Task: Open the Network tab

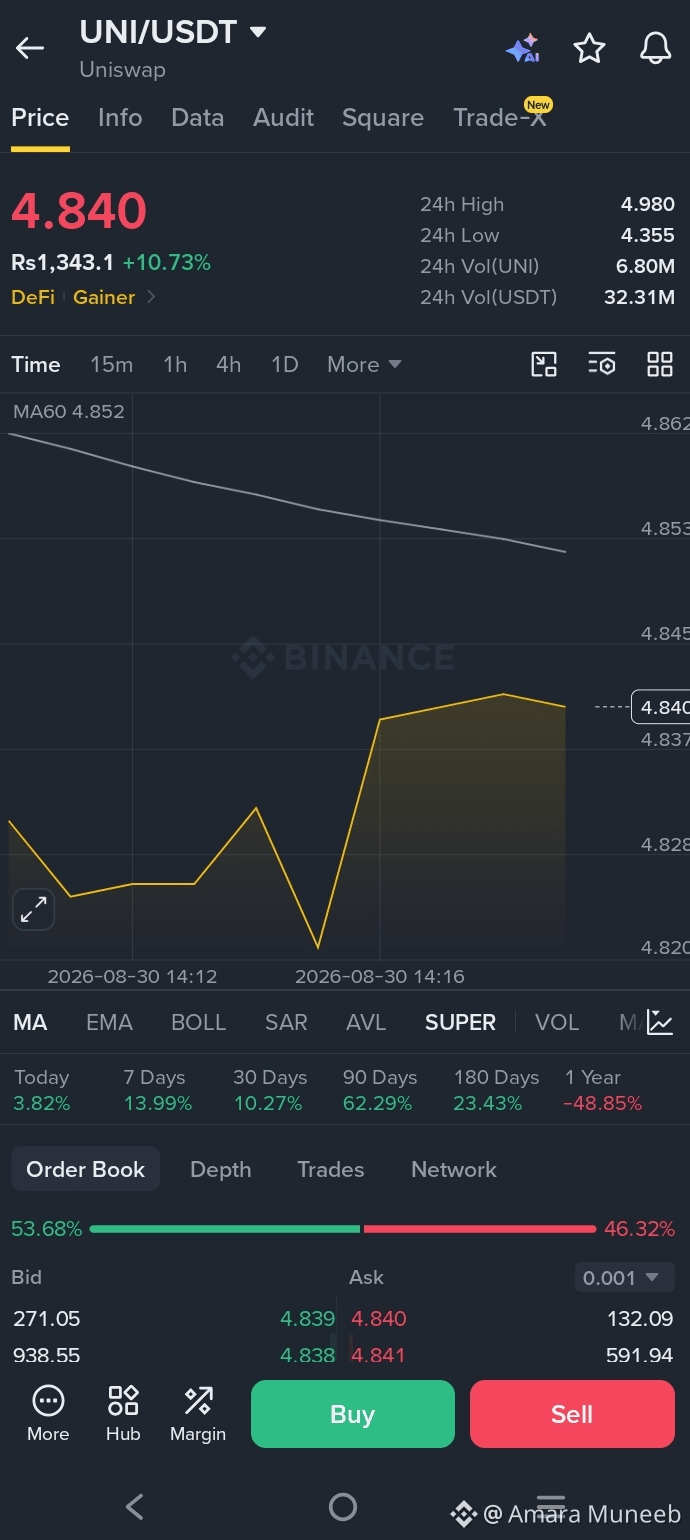Action: click(x=454, y=1169)
